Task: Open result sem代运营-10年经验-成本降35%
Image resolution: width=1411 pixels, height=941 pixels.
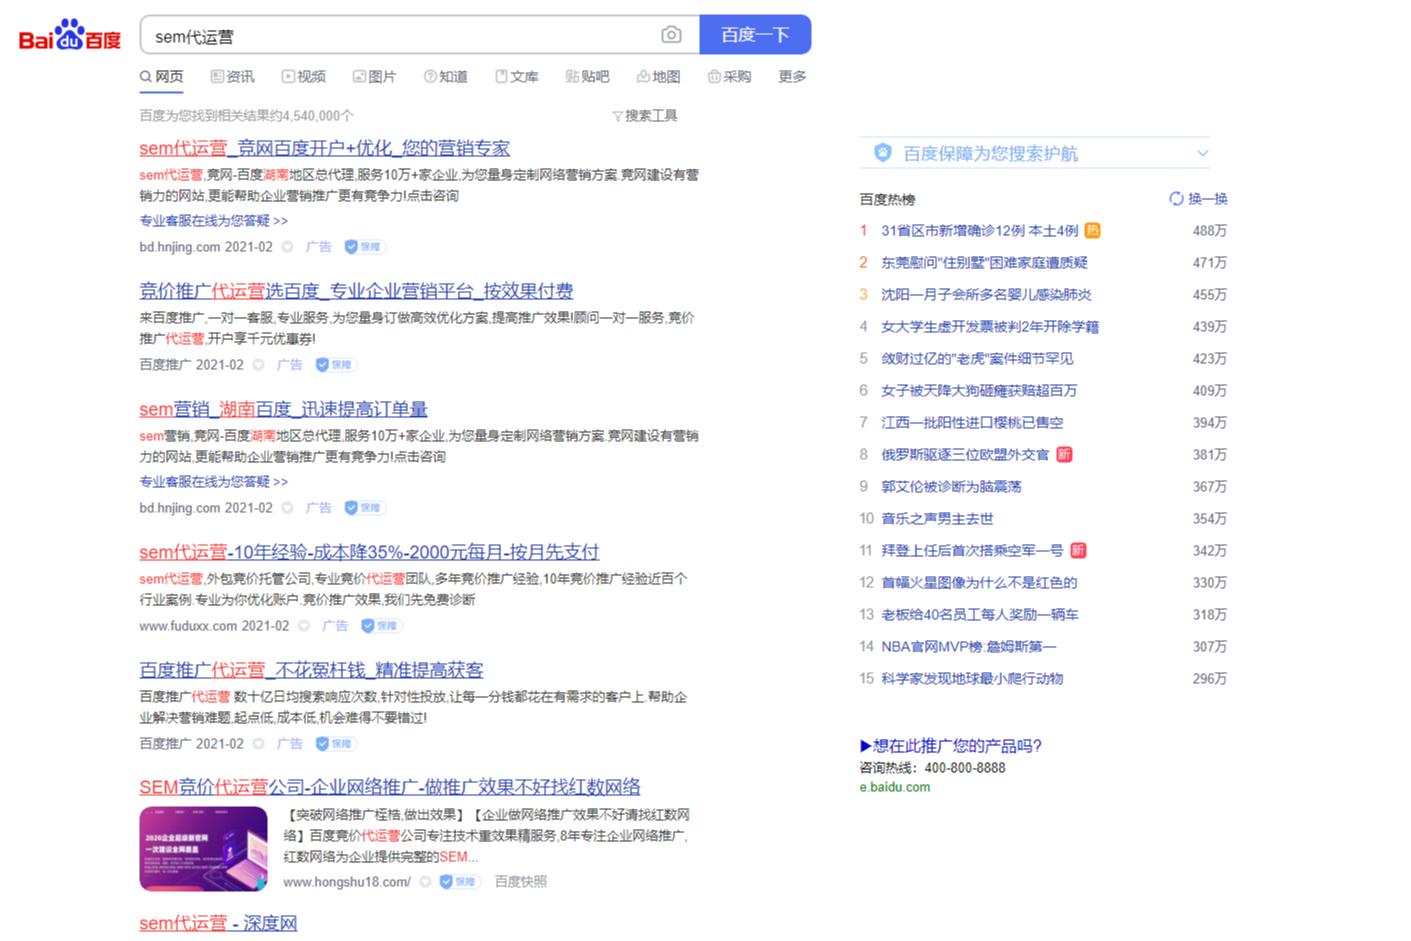Action: tap(369, 552)
